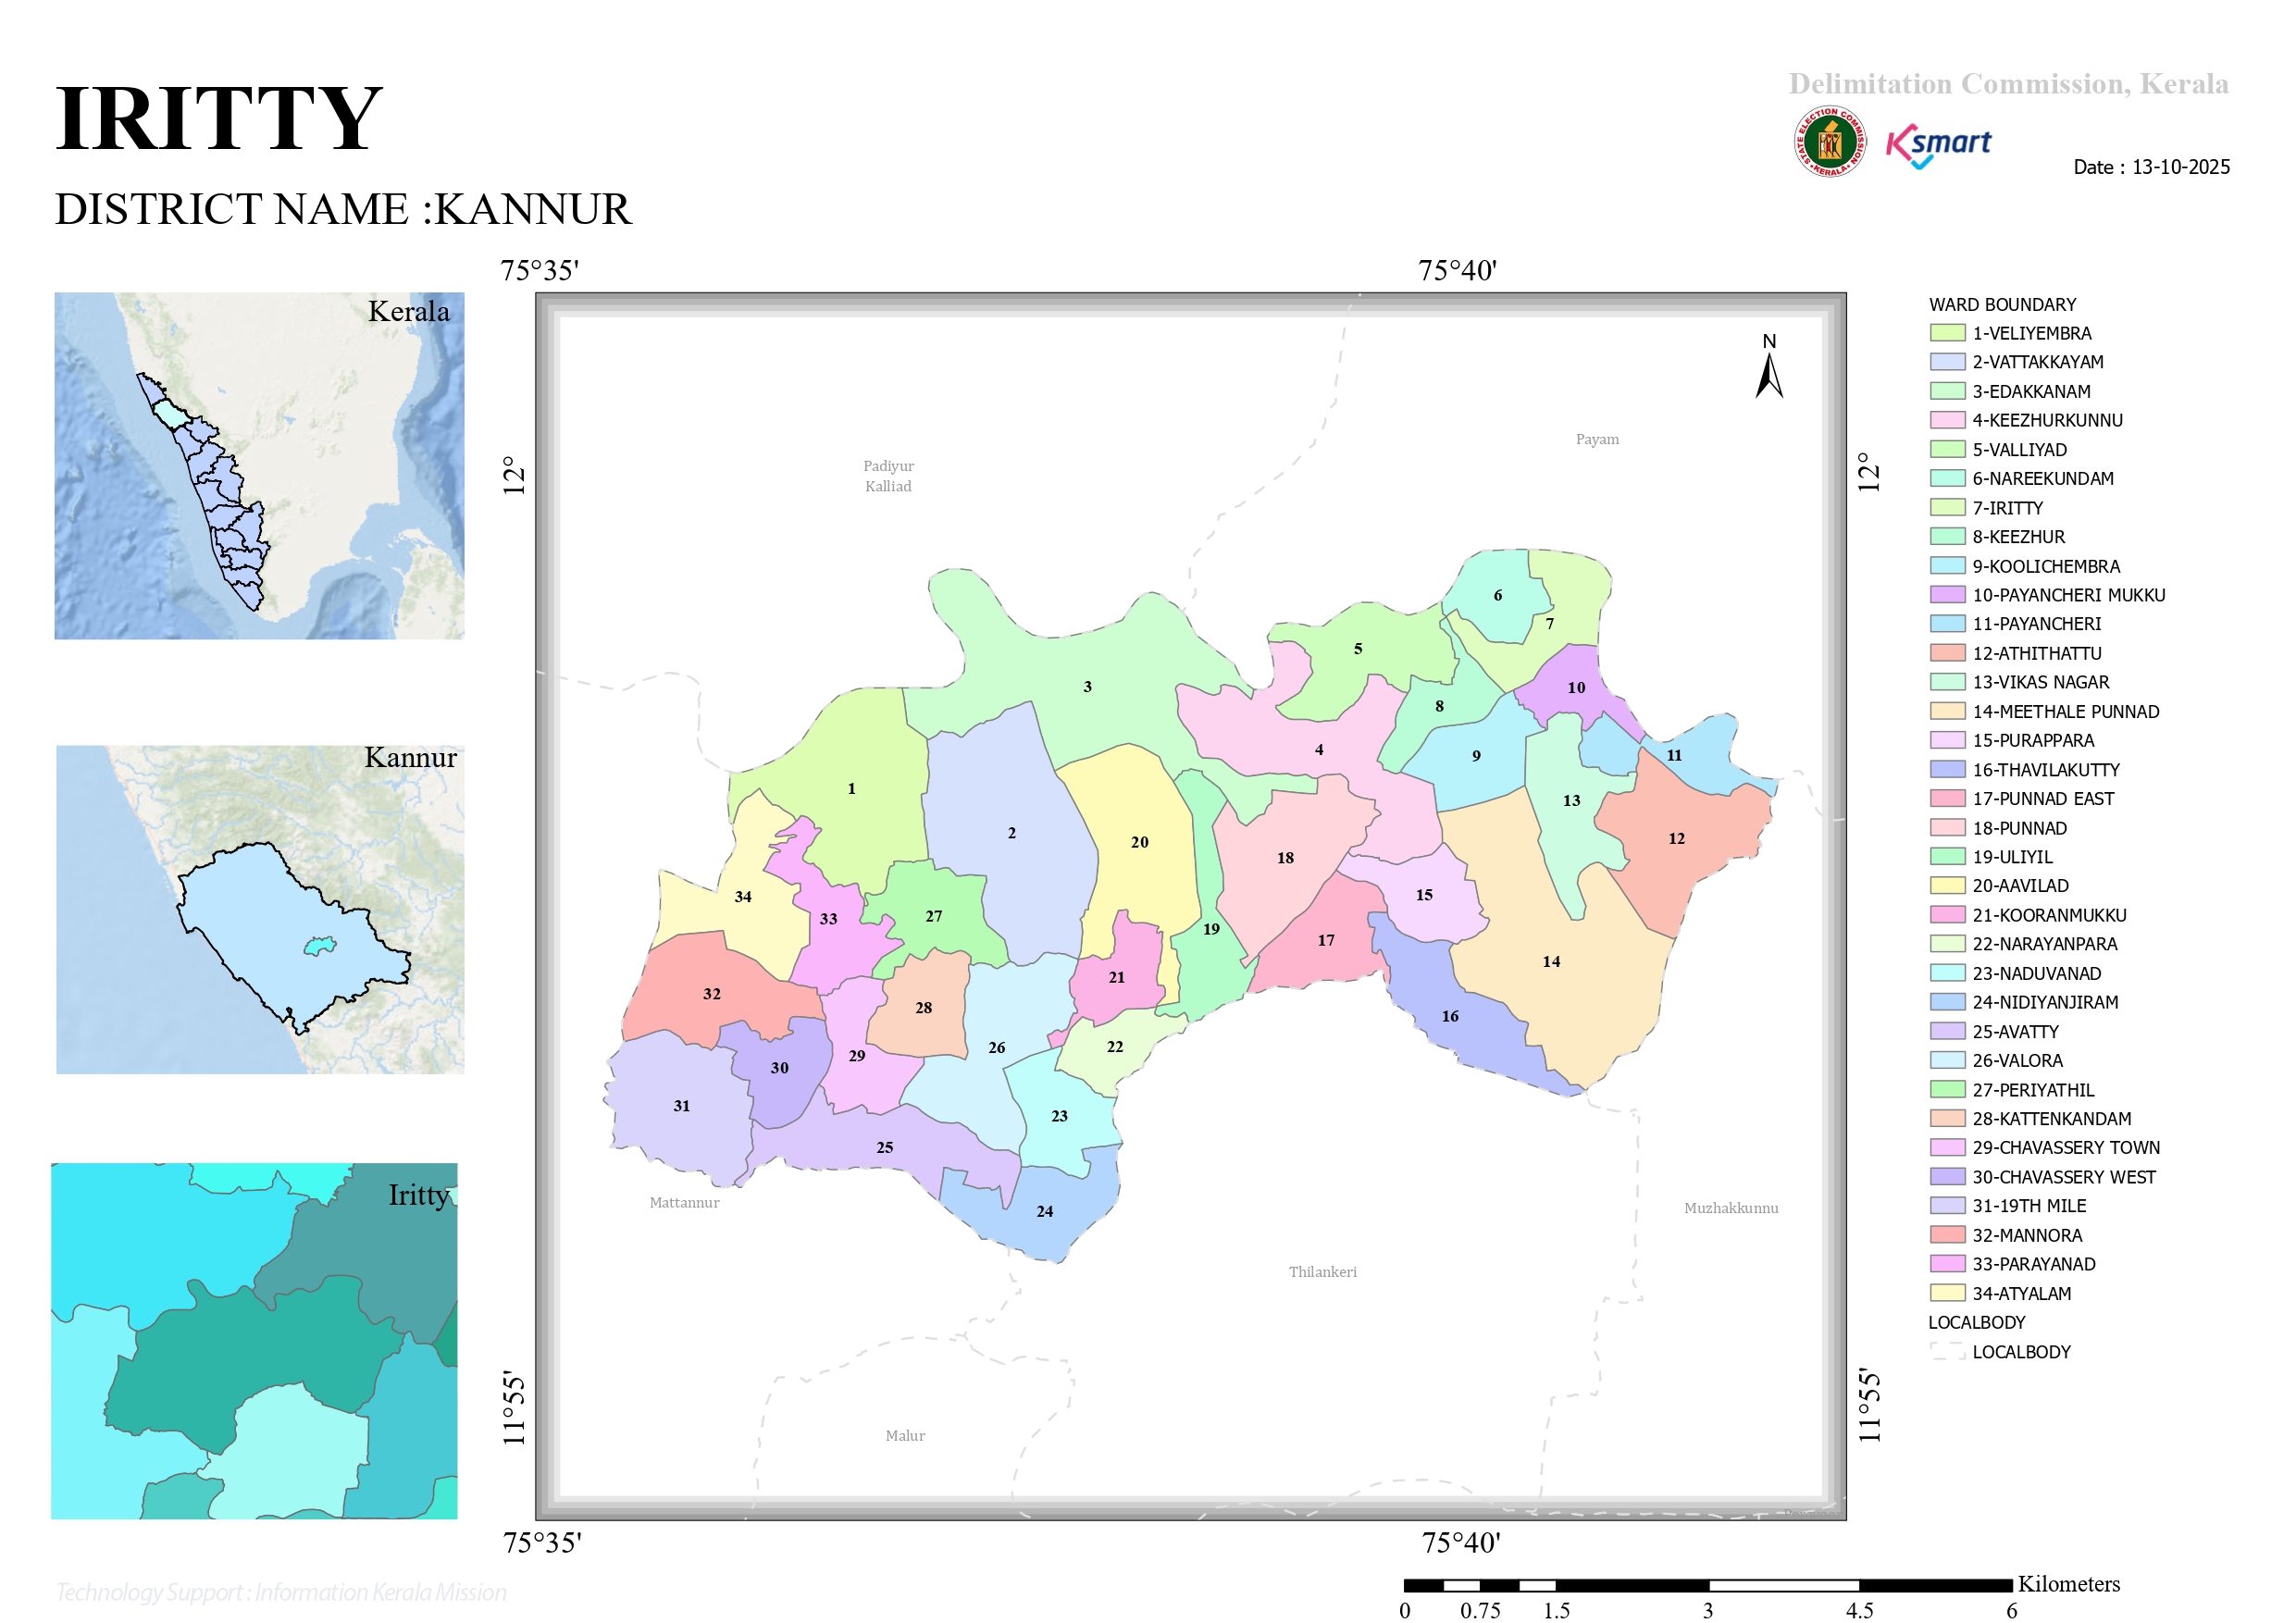This screenshot has width=2296, height=1623.
Task: Click ward 2 region on the map
Action: 1011,832
